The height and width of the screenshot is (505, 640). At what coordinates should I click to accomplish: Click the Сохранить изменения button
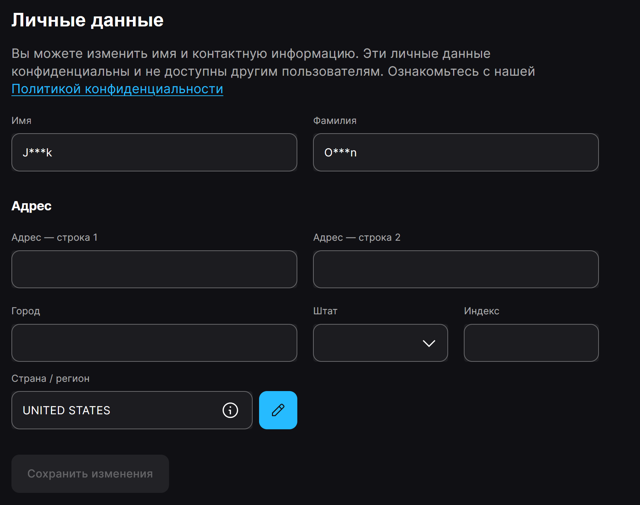coord(90,474)
